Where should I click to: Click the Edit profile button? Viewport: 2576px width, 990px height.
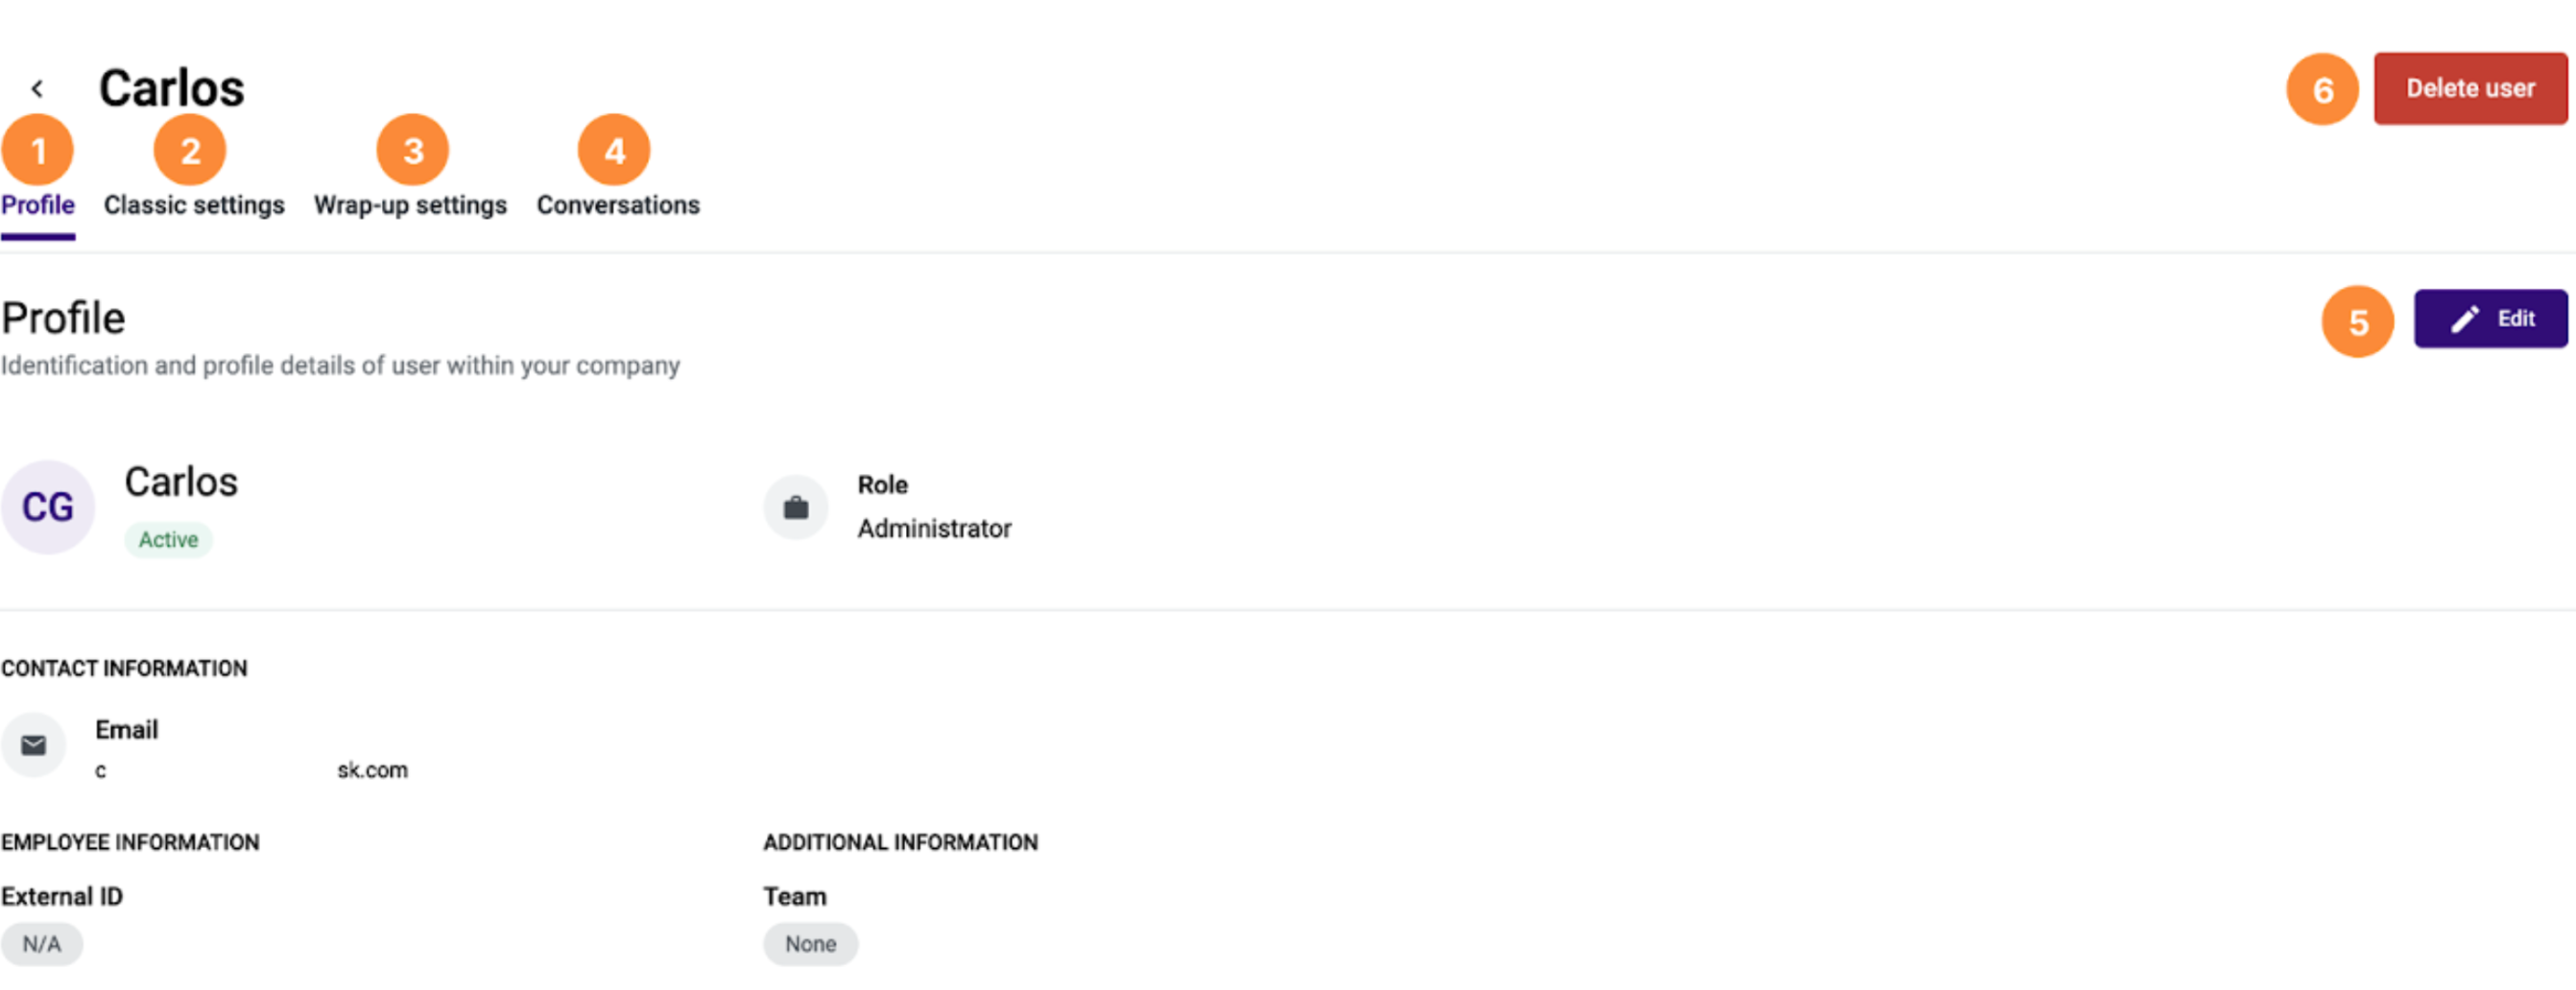coord(2490,319)
